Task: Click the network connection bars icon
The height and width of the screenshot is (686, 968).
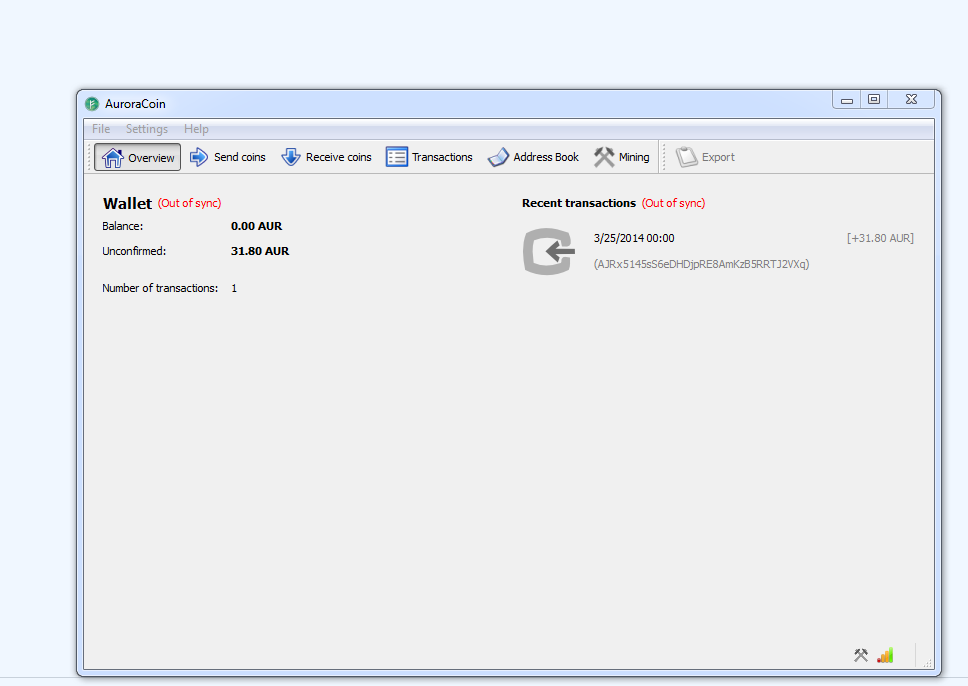Action: pos(885,655)
